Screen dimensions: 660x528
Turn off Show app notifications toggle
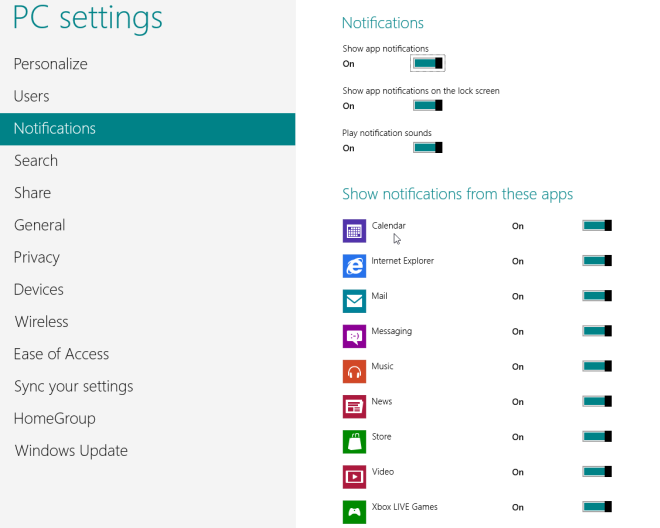pos(428,63)
